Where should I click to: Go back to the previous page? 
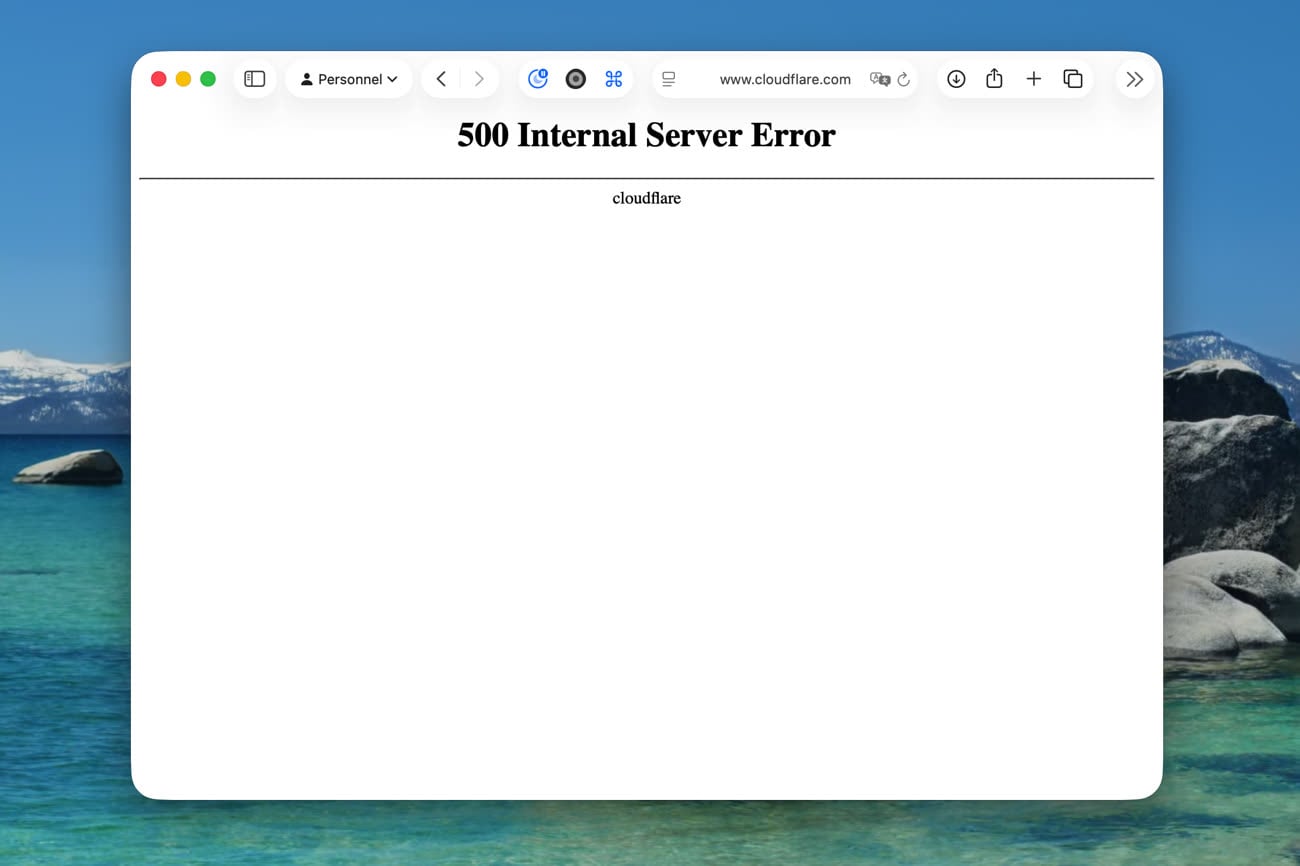click(x=441, y=78)
